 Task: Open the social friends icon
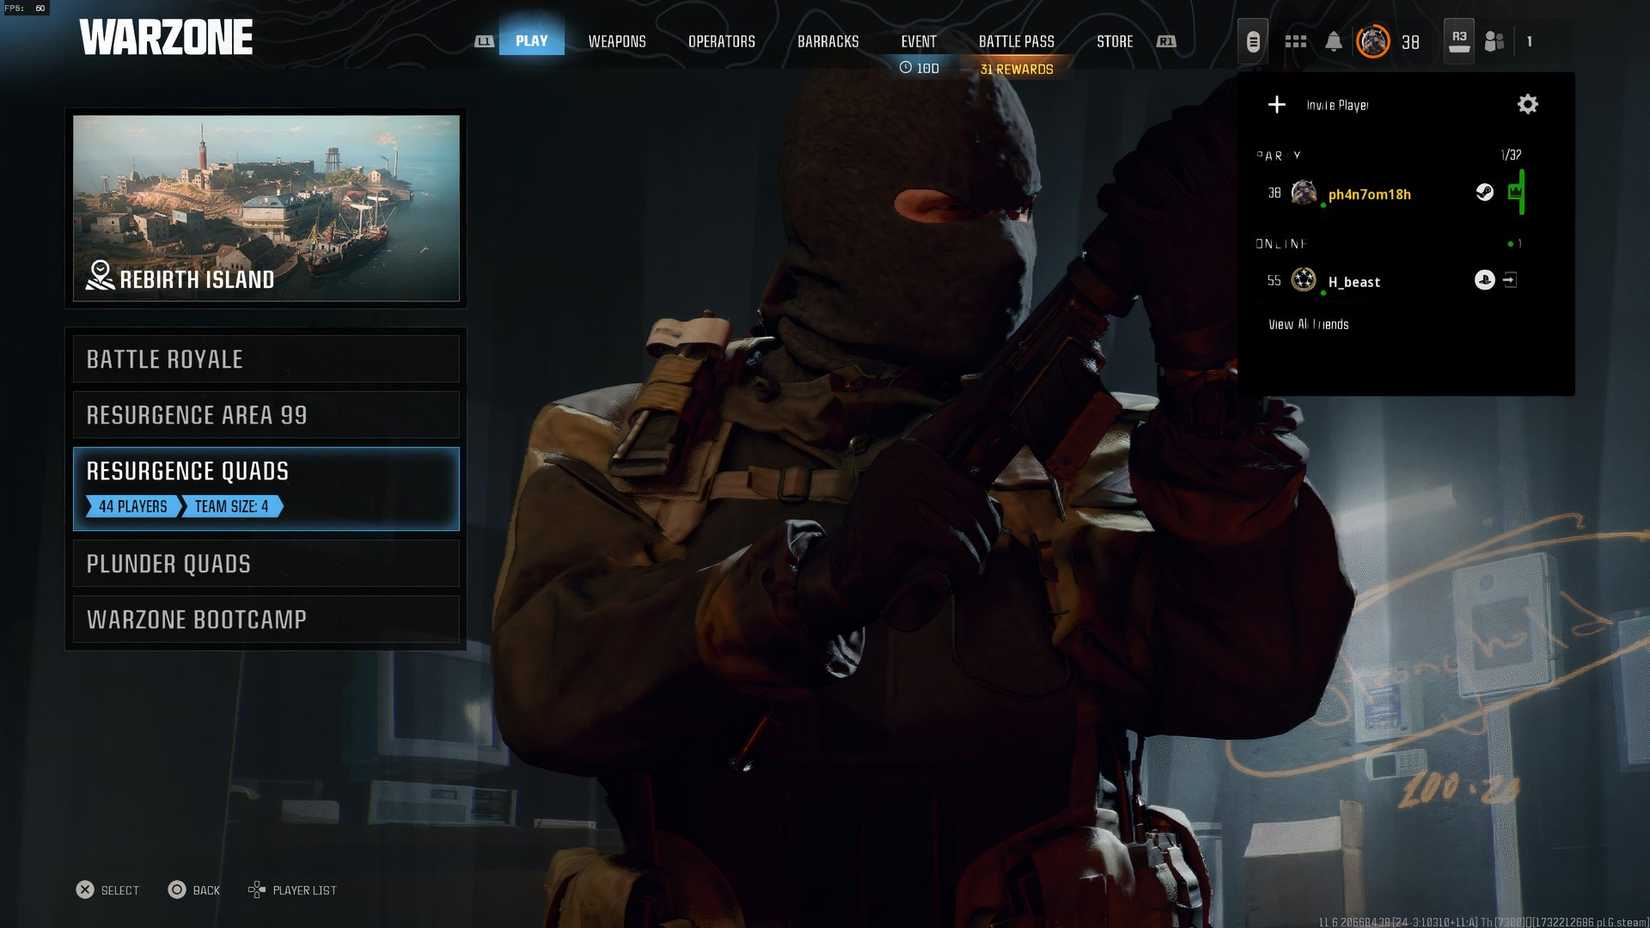click(x=1494, y=41)
